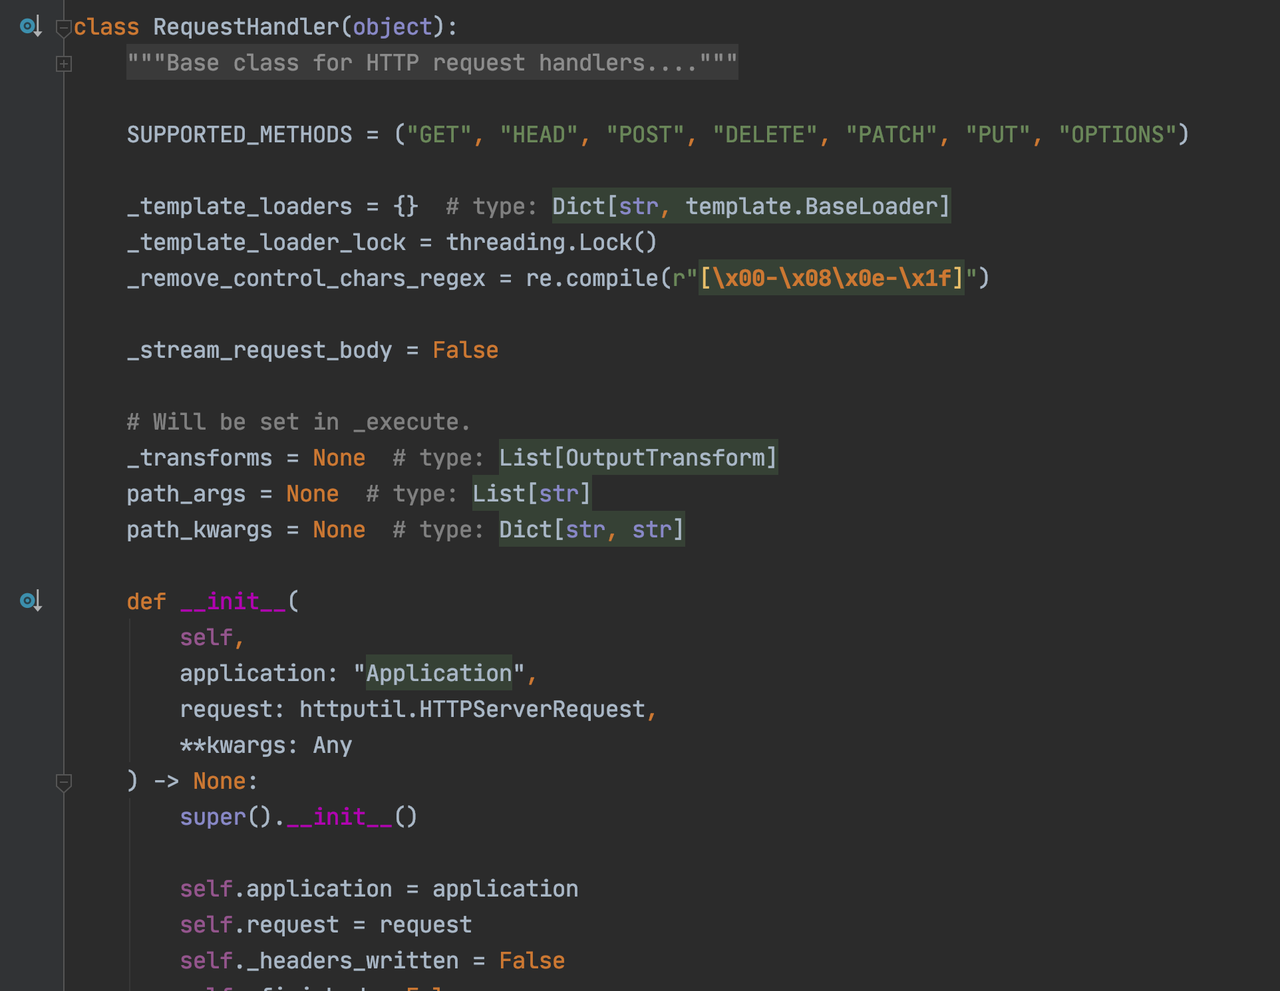
Task: Click the False value of _stream_request_body
Action: 465,350
